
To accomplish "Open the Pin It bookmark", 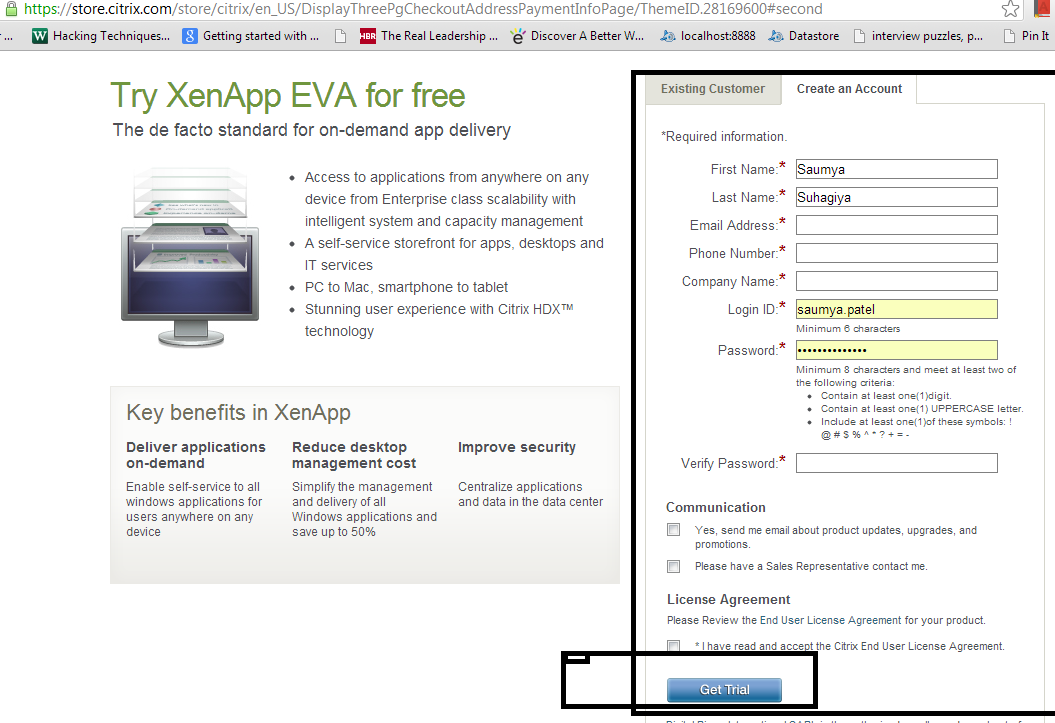I will [x=1026, y=36].
